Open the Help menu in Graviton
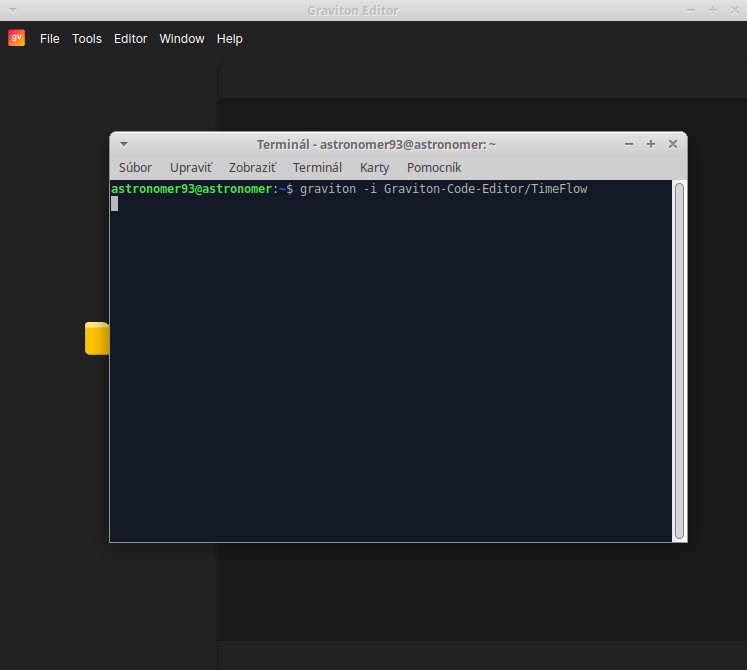The height and width of the screenshot is (670, 747). point(230,39)
